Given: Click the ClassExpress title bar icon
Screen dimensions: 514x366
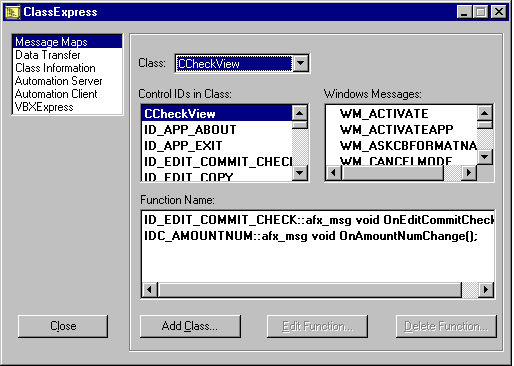Looking at the screenshot, I should coord(12,12).
